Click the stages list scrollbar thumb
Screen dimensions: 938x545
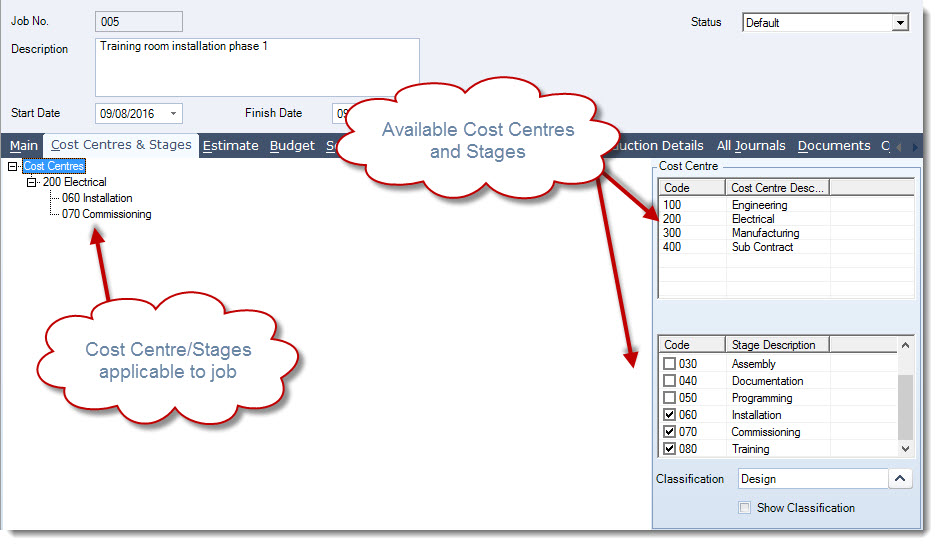tap(906, 407)
